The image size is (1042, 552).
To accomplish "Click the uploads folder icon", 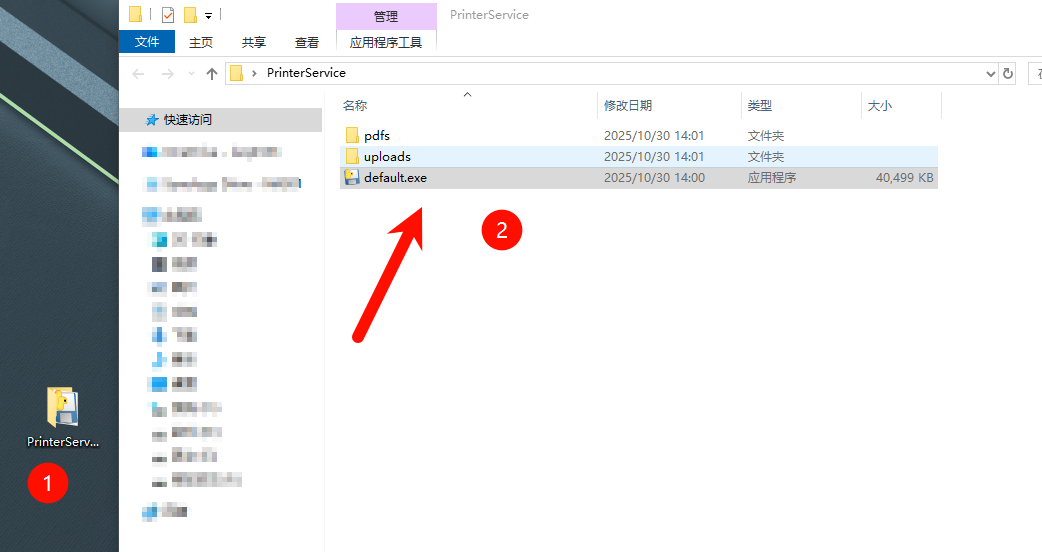I will pyautogui.click(x=352, y=157).
